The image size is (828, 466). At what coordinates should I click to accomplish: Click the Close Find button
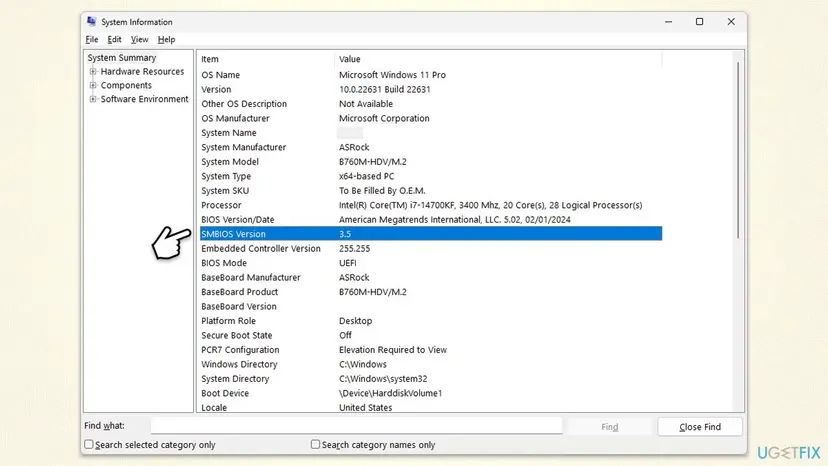pos(700,426)
